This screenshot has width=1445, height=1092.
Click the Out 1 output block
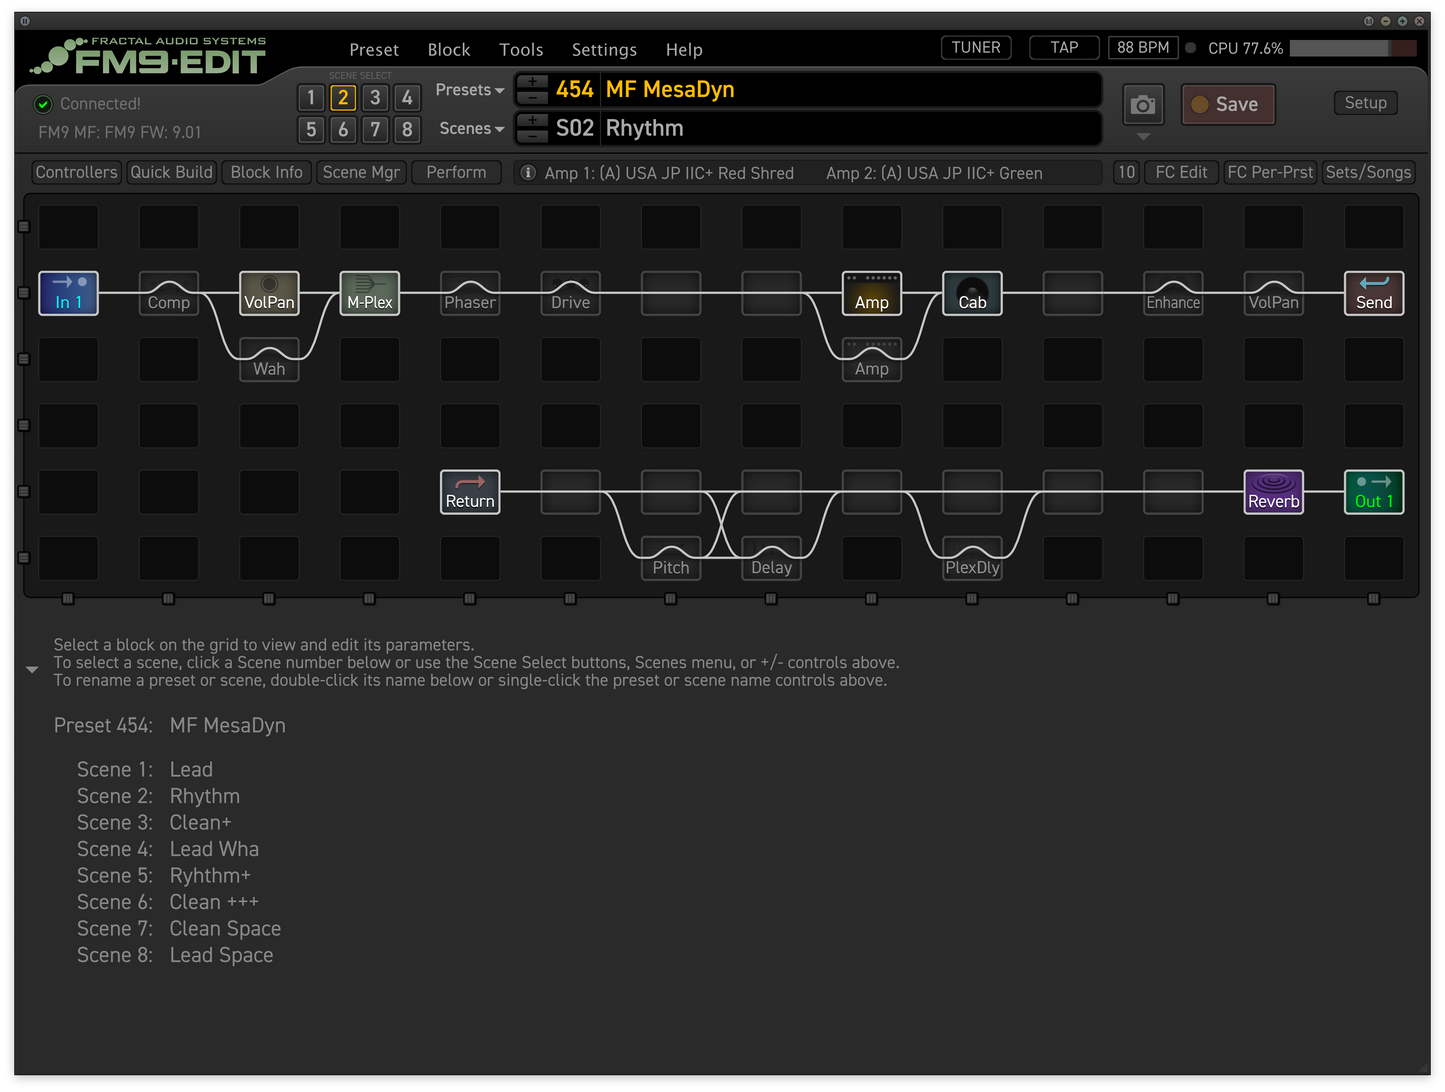[1373, 492]
